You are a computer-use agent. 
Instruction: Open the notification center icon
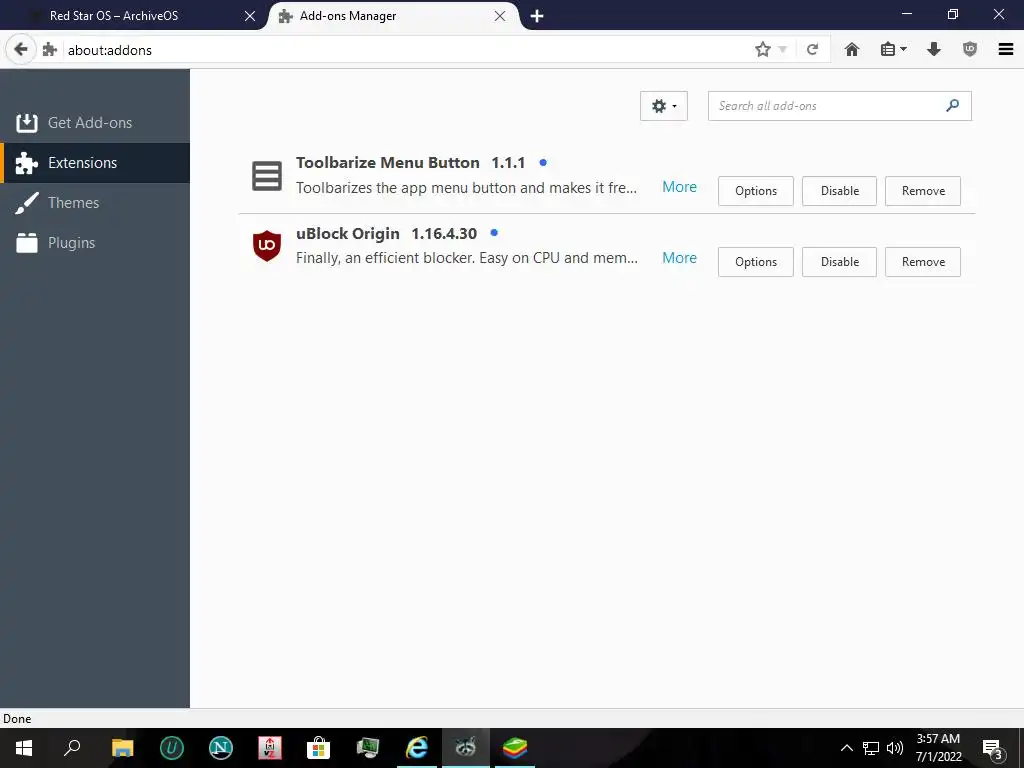tap(993, 748)
